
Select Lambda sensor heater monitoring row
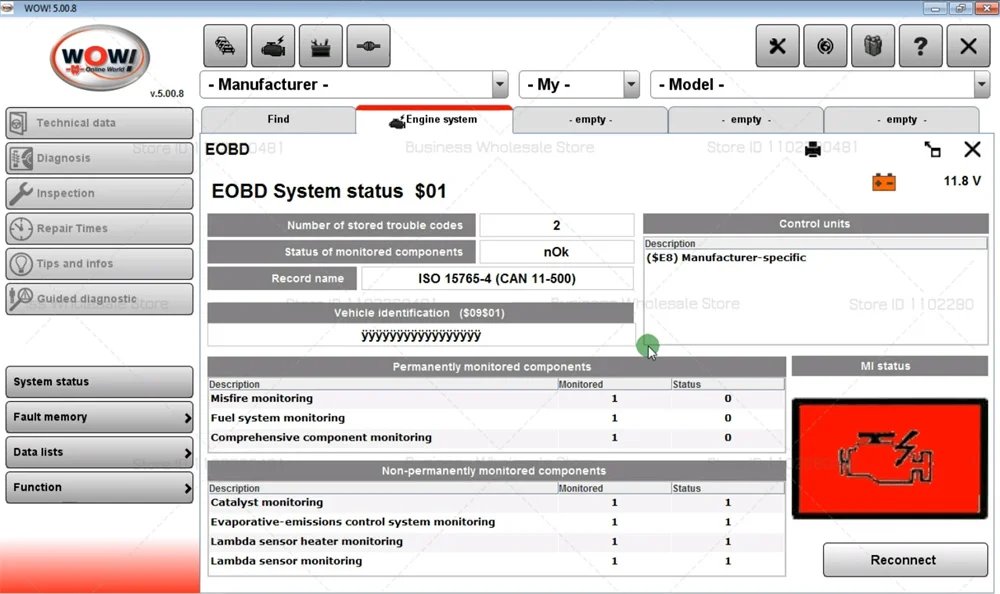point(496,542)
